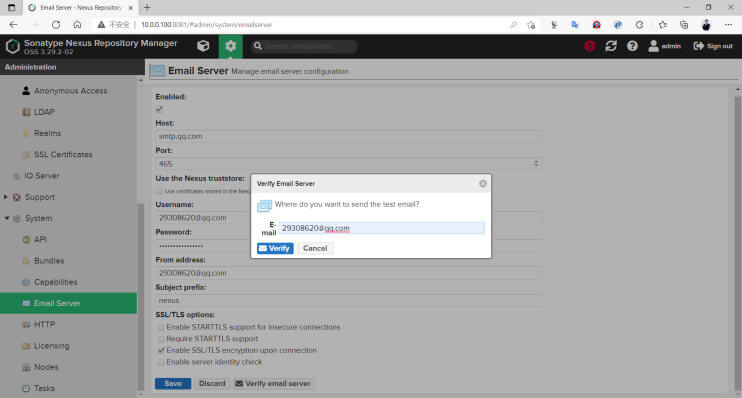Viewport: 742px width, 398px height.
Task: Click the translate extension icon
Action: pos(575,25)
